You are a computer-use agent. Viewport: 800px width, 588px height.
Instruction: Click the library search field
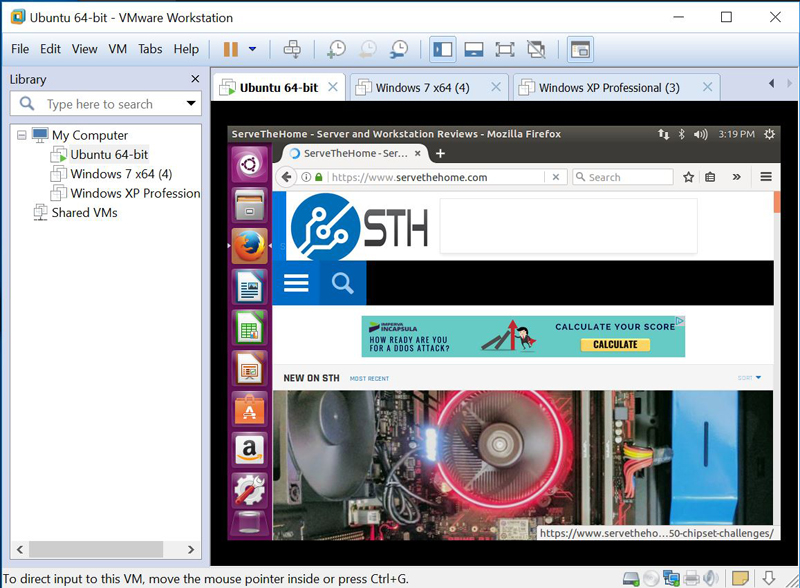tap(106, 104)
